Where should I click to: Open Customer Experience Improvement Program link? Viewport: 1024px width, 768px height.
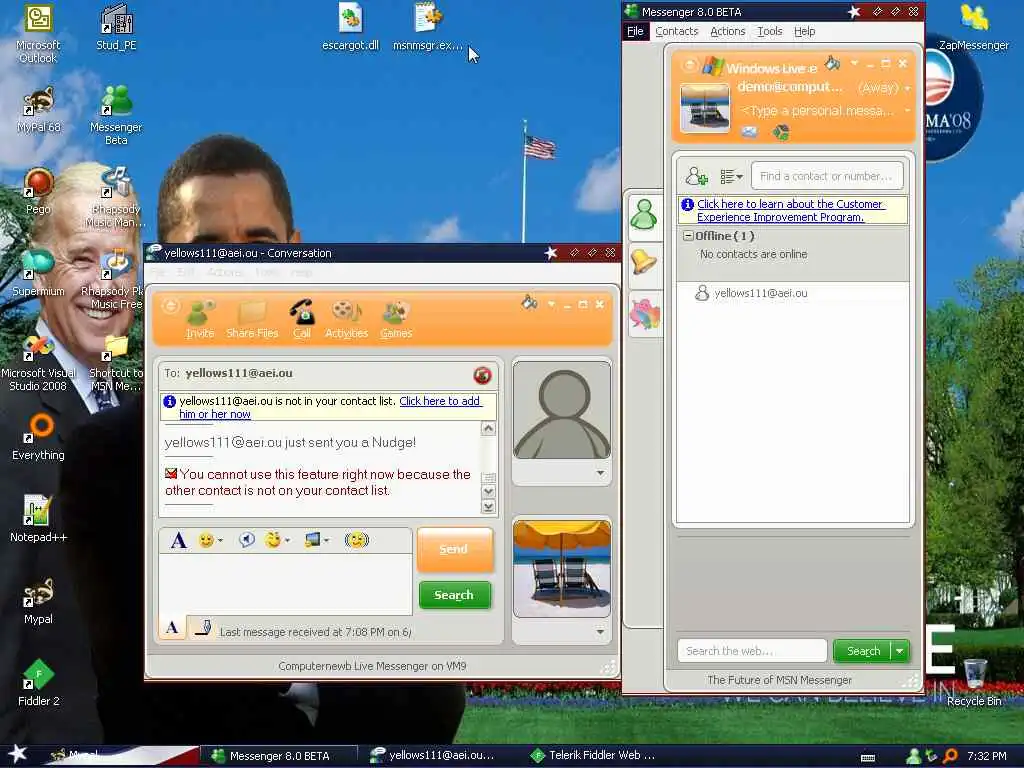coord(790,210)
